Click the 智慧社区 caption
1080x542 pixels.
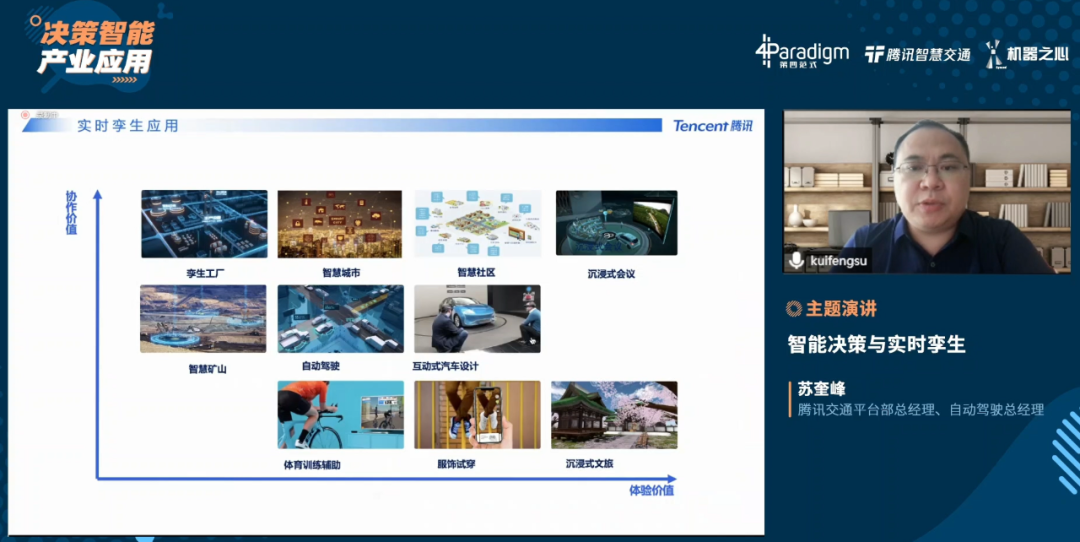pos(477,273)
